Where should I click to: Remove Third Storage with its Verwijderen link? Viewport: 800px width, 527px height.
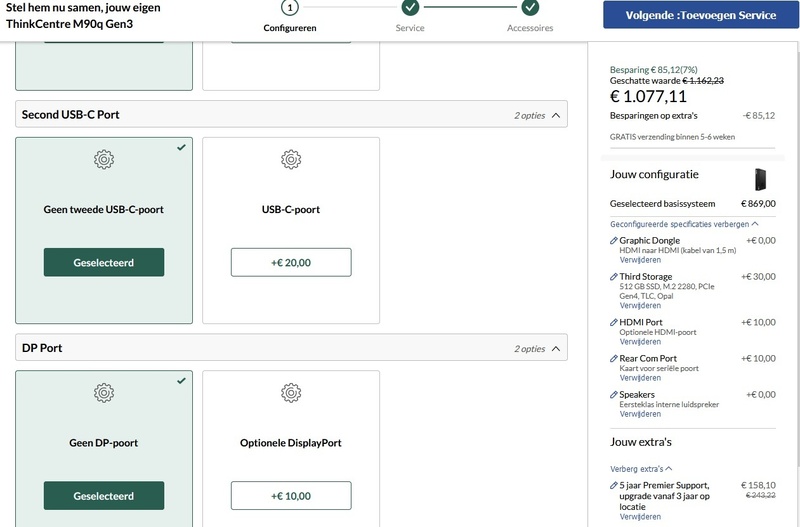point(640,305)
